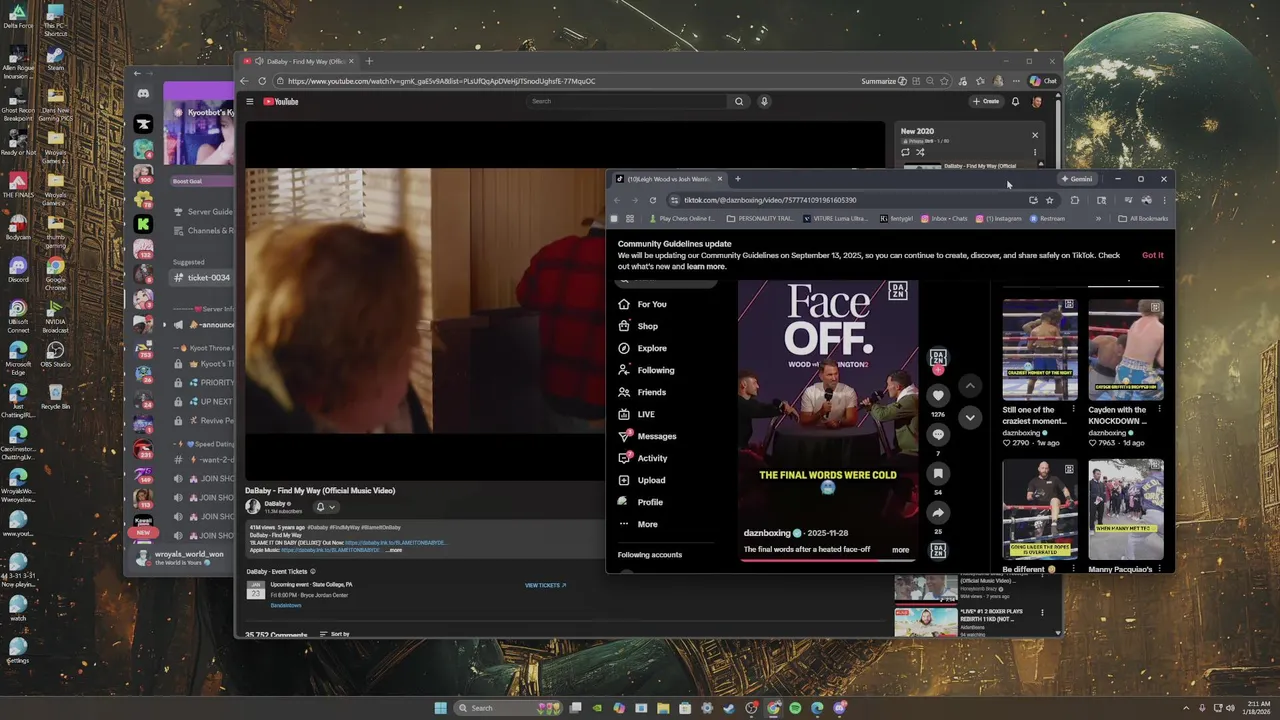Open TikTok For You feed
The image size is (1280, 720).
(x=642, y=304)
